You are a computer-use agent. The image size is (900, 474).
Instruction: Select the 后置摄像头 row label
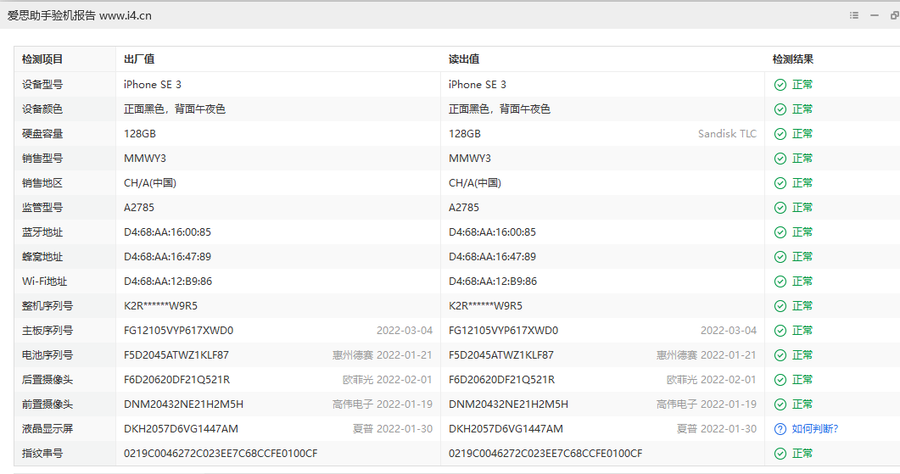point(48,380)
